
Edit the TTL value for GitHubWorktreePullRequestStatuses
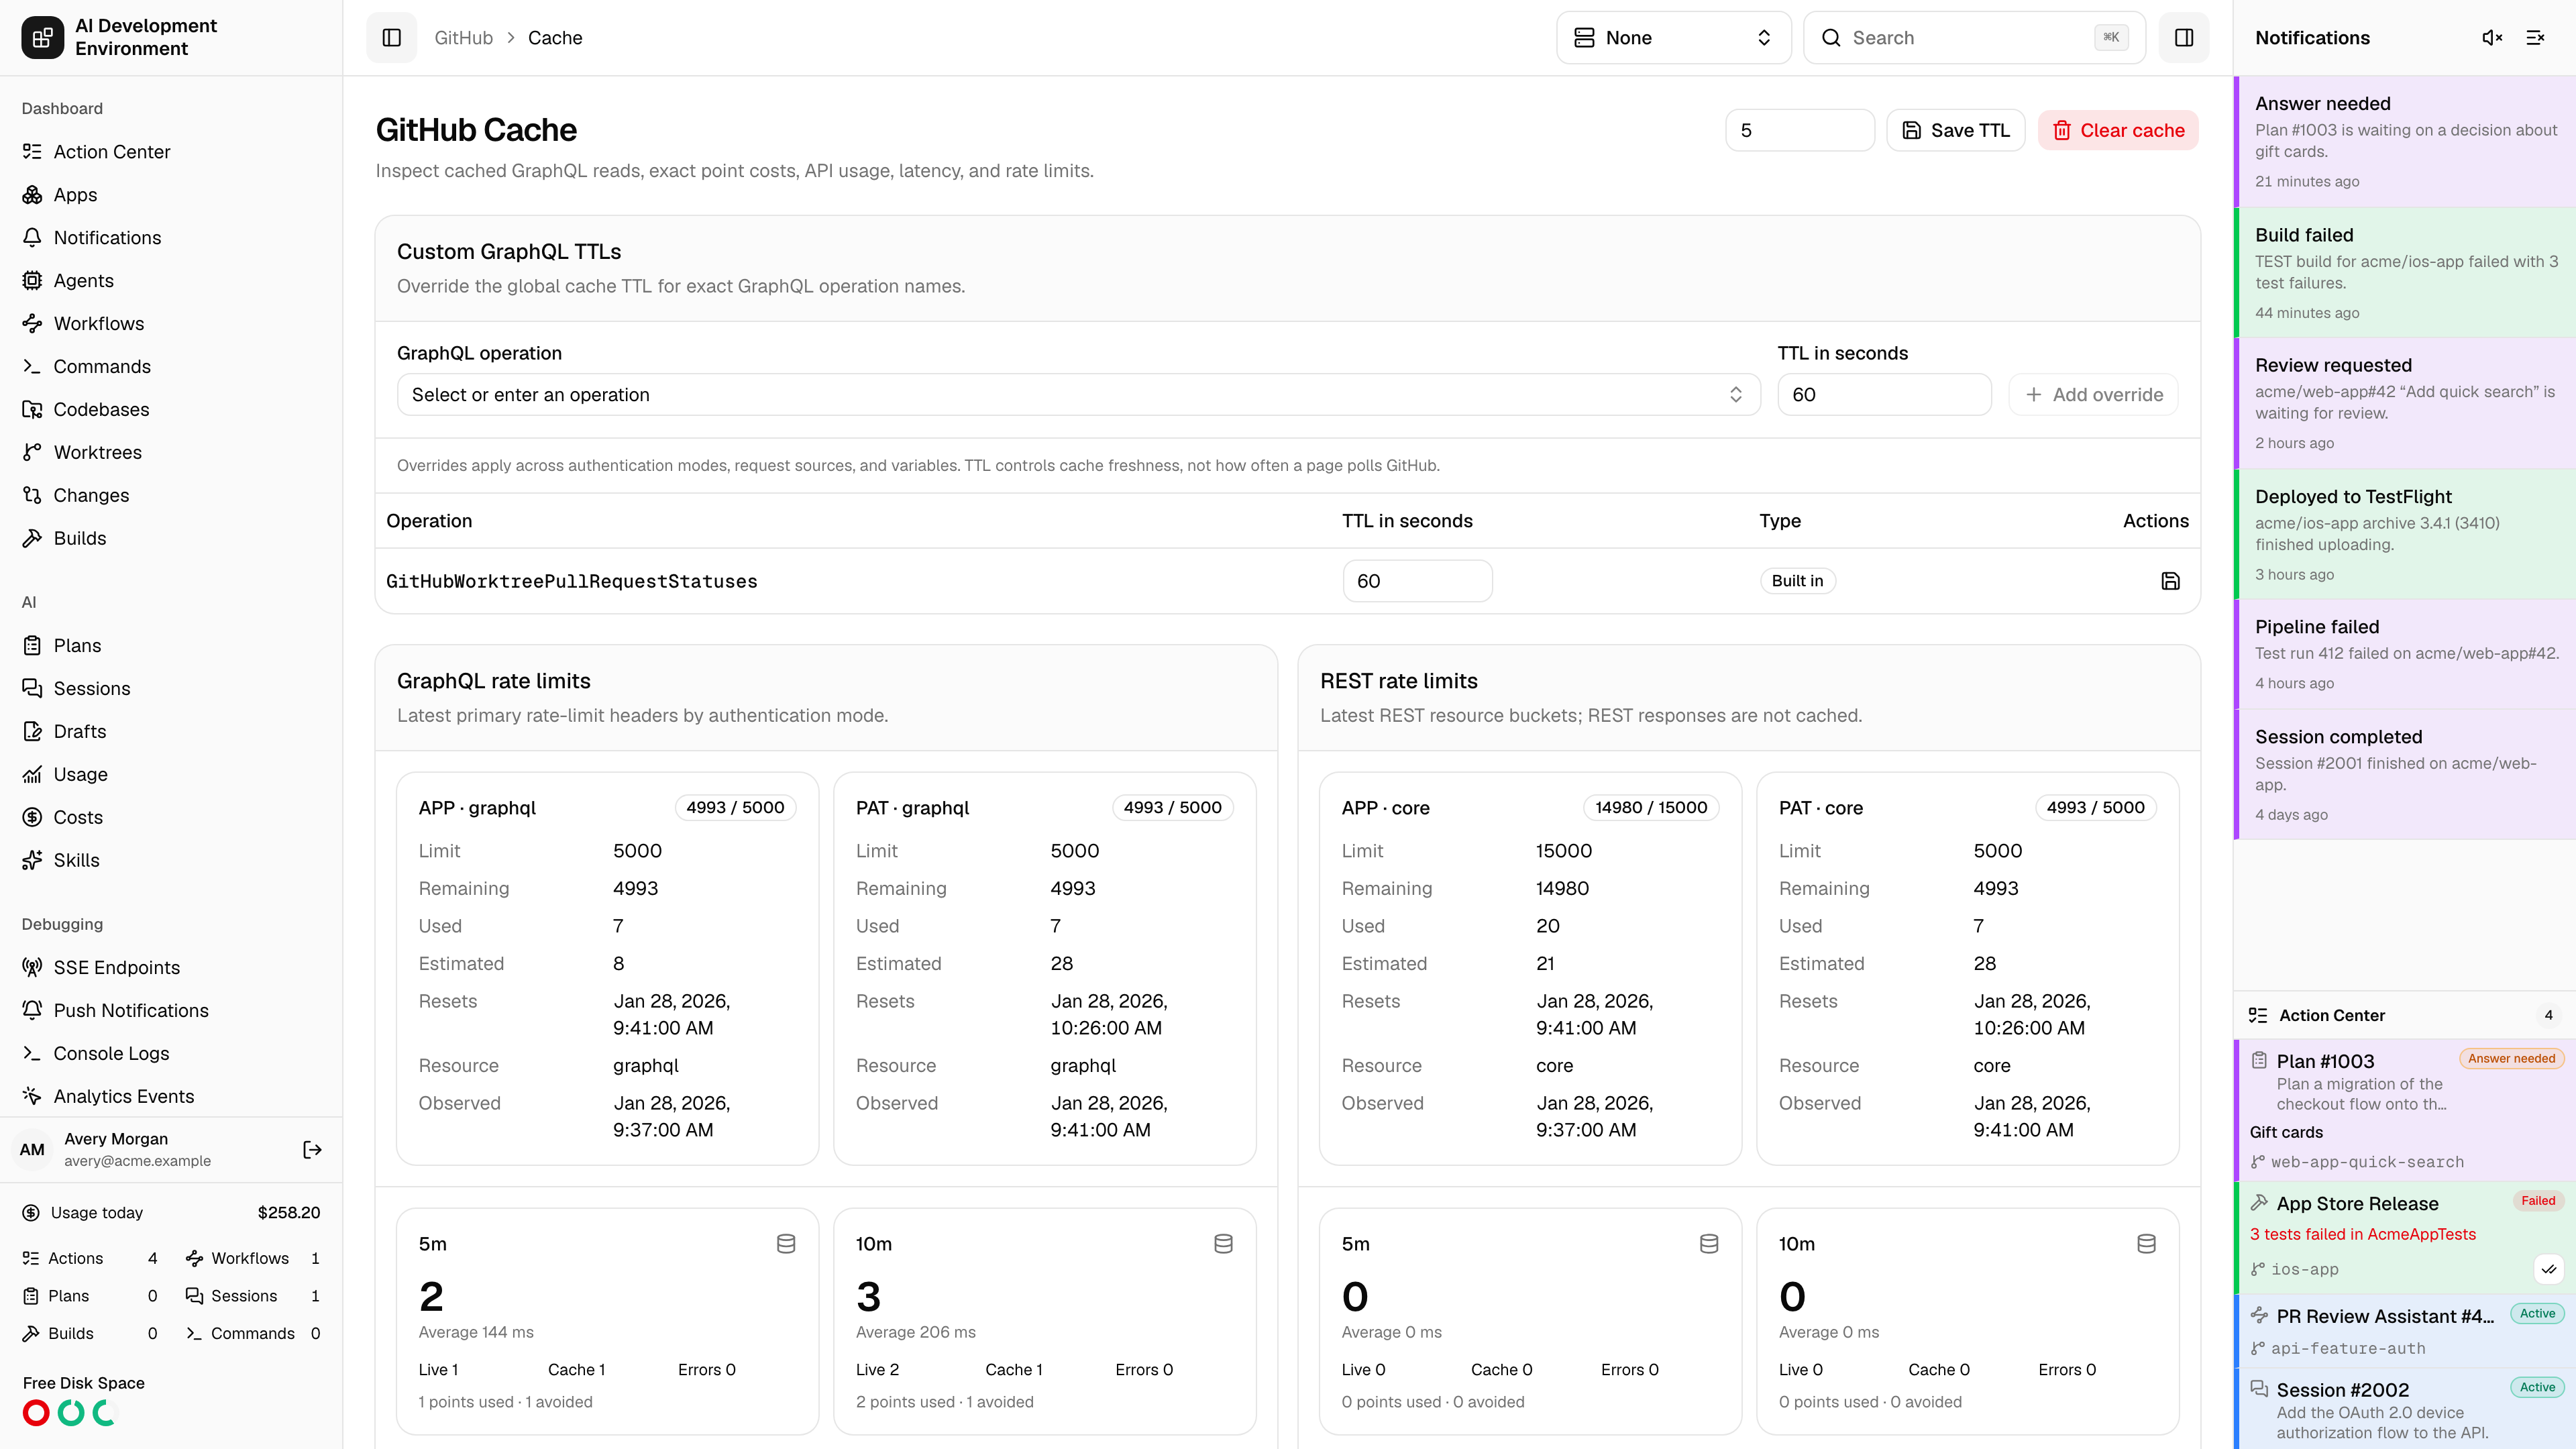click(x=1417, y=581)
